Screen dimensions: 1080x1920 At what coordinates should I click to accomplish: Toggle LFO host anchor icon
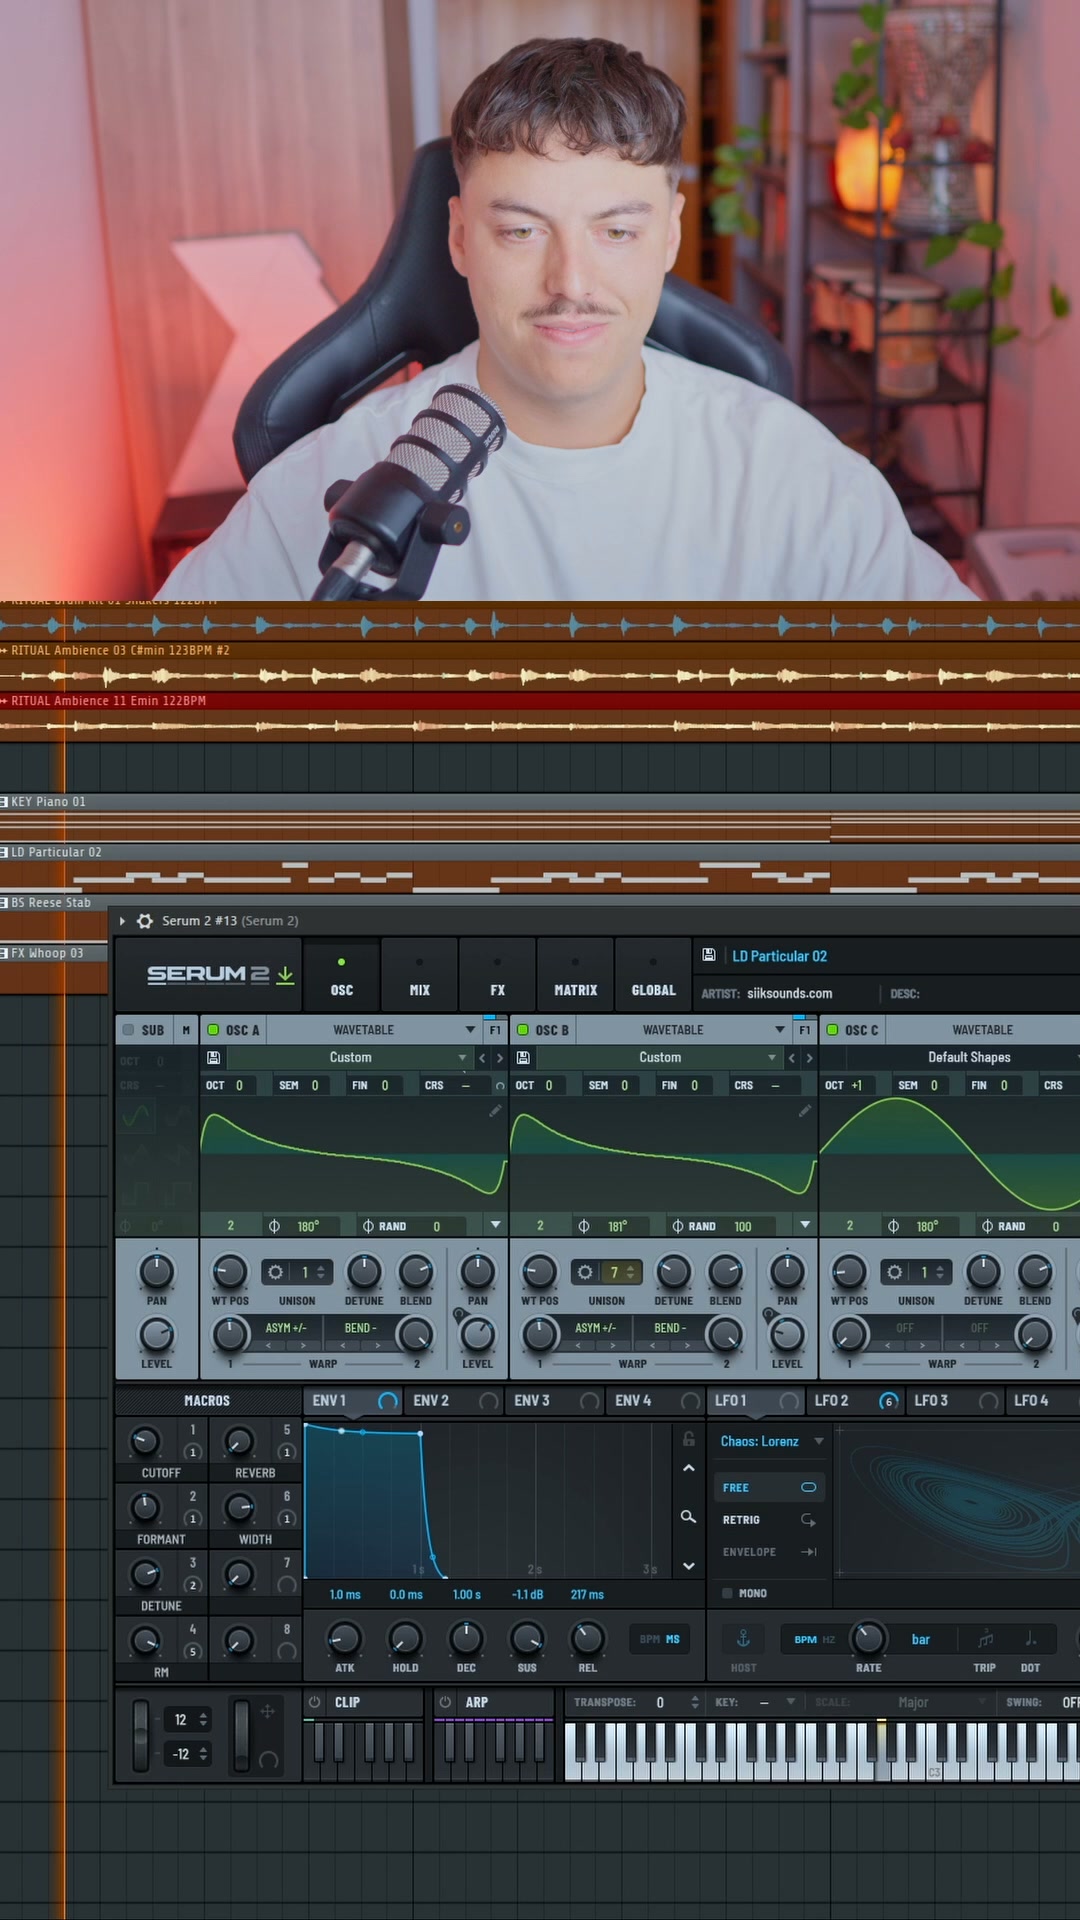point(743,1639)
